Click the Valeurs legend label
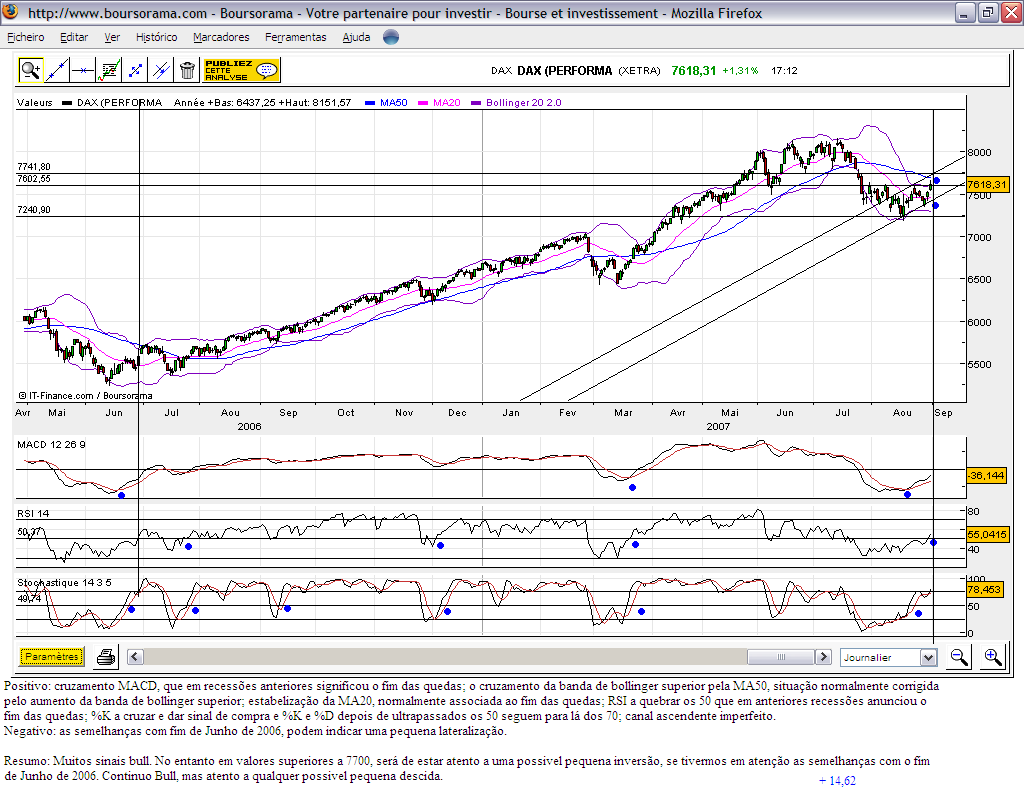1024x800 pixels. pyautogui.click(x=35, y=103)
